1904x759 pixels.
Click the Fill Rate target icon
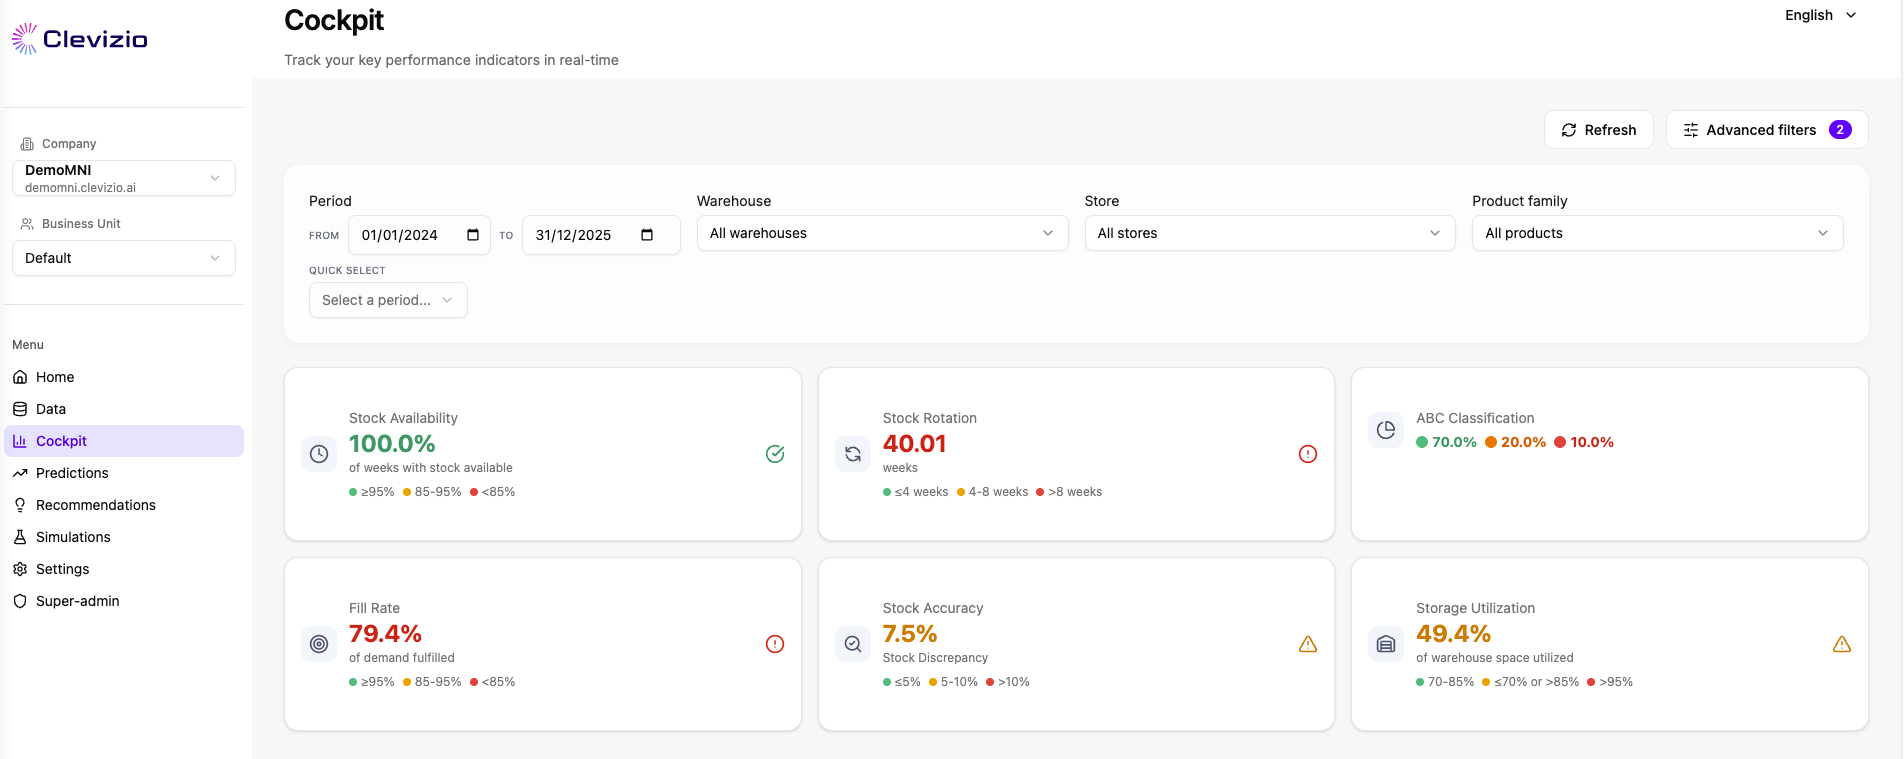tap(319, 644)
